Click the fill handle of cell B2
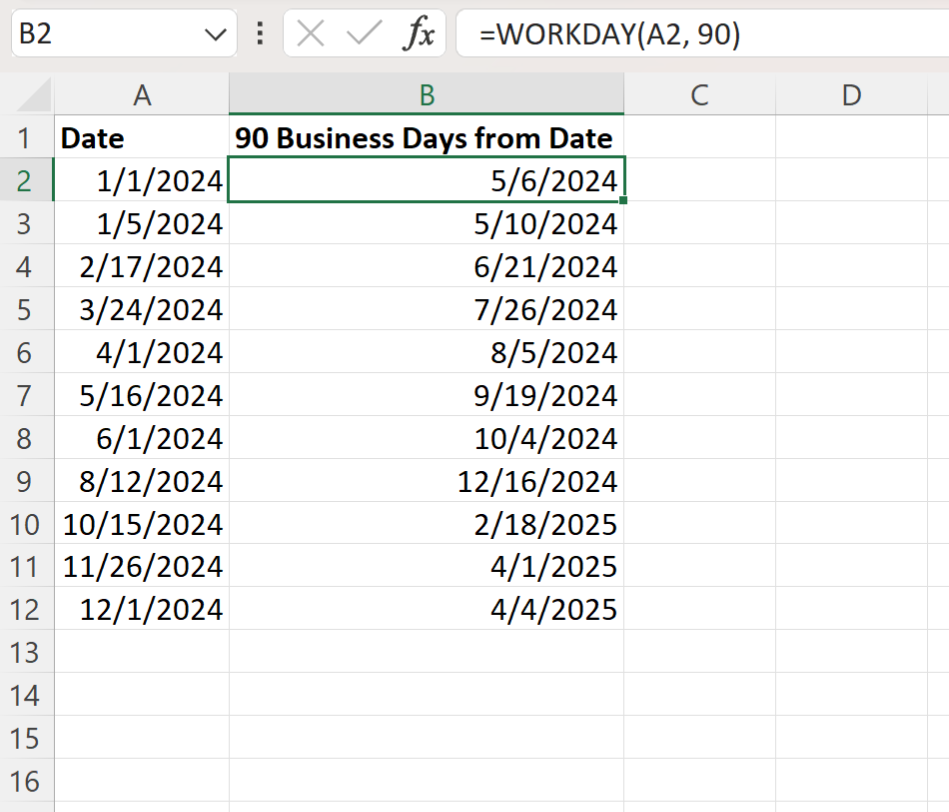Screen dimensions: 949x812 [623, 201]
